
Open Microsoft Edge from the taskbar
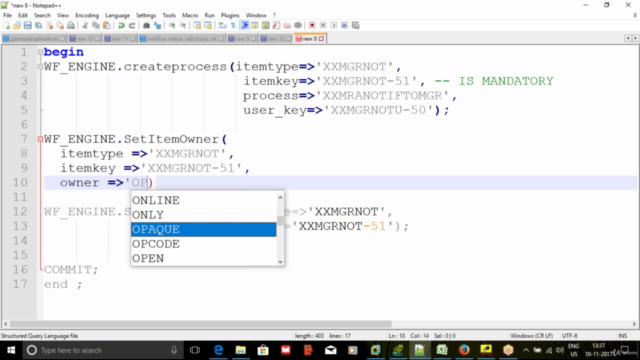[x=218, y=350]
